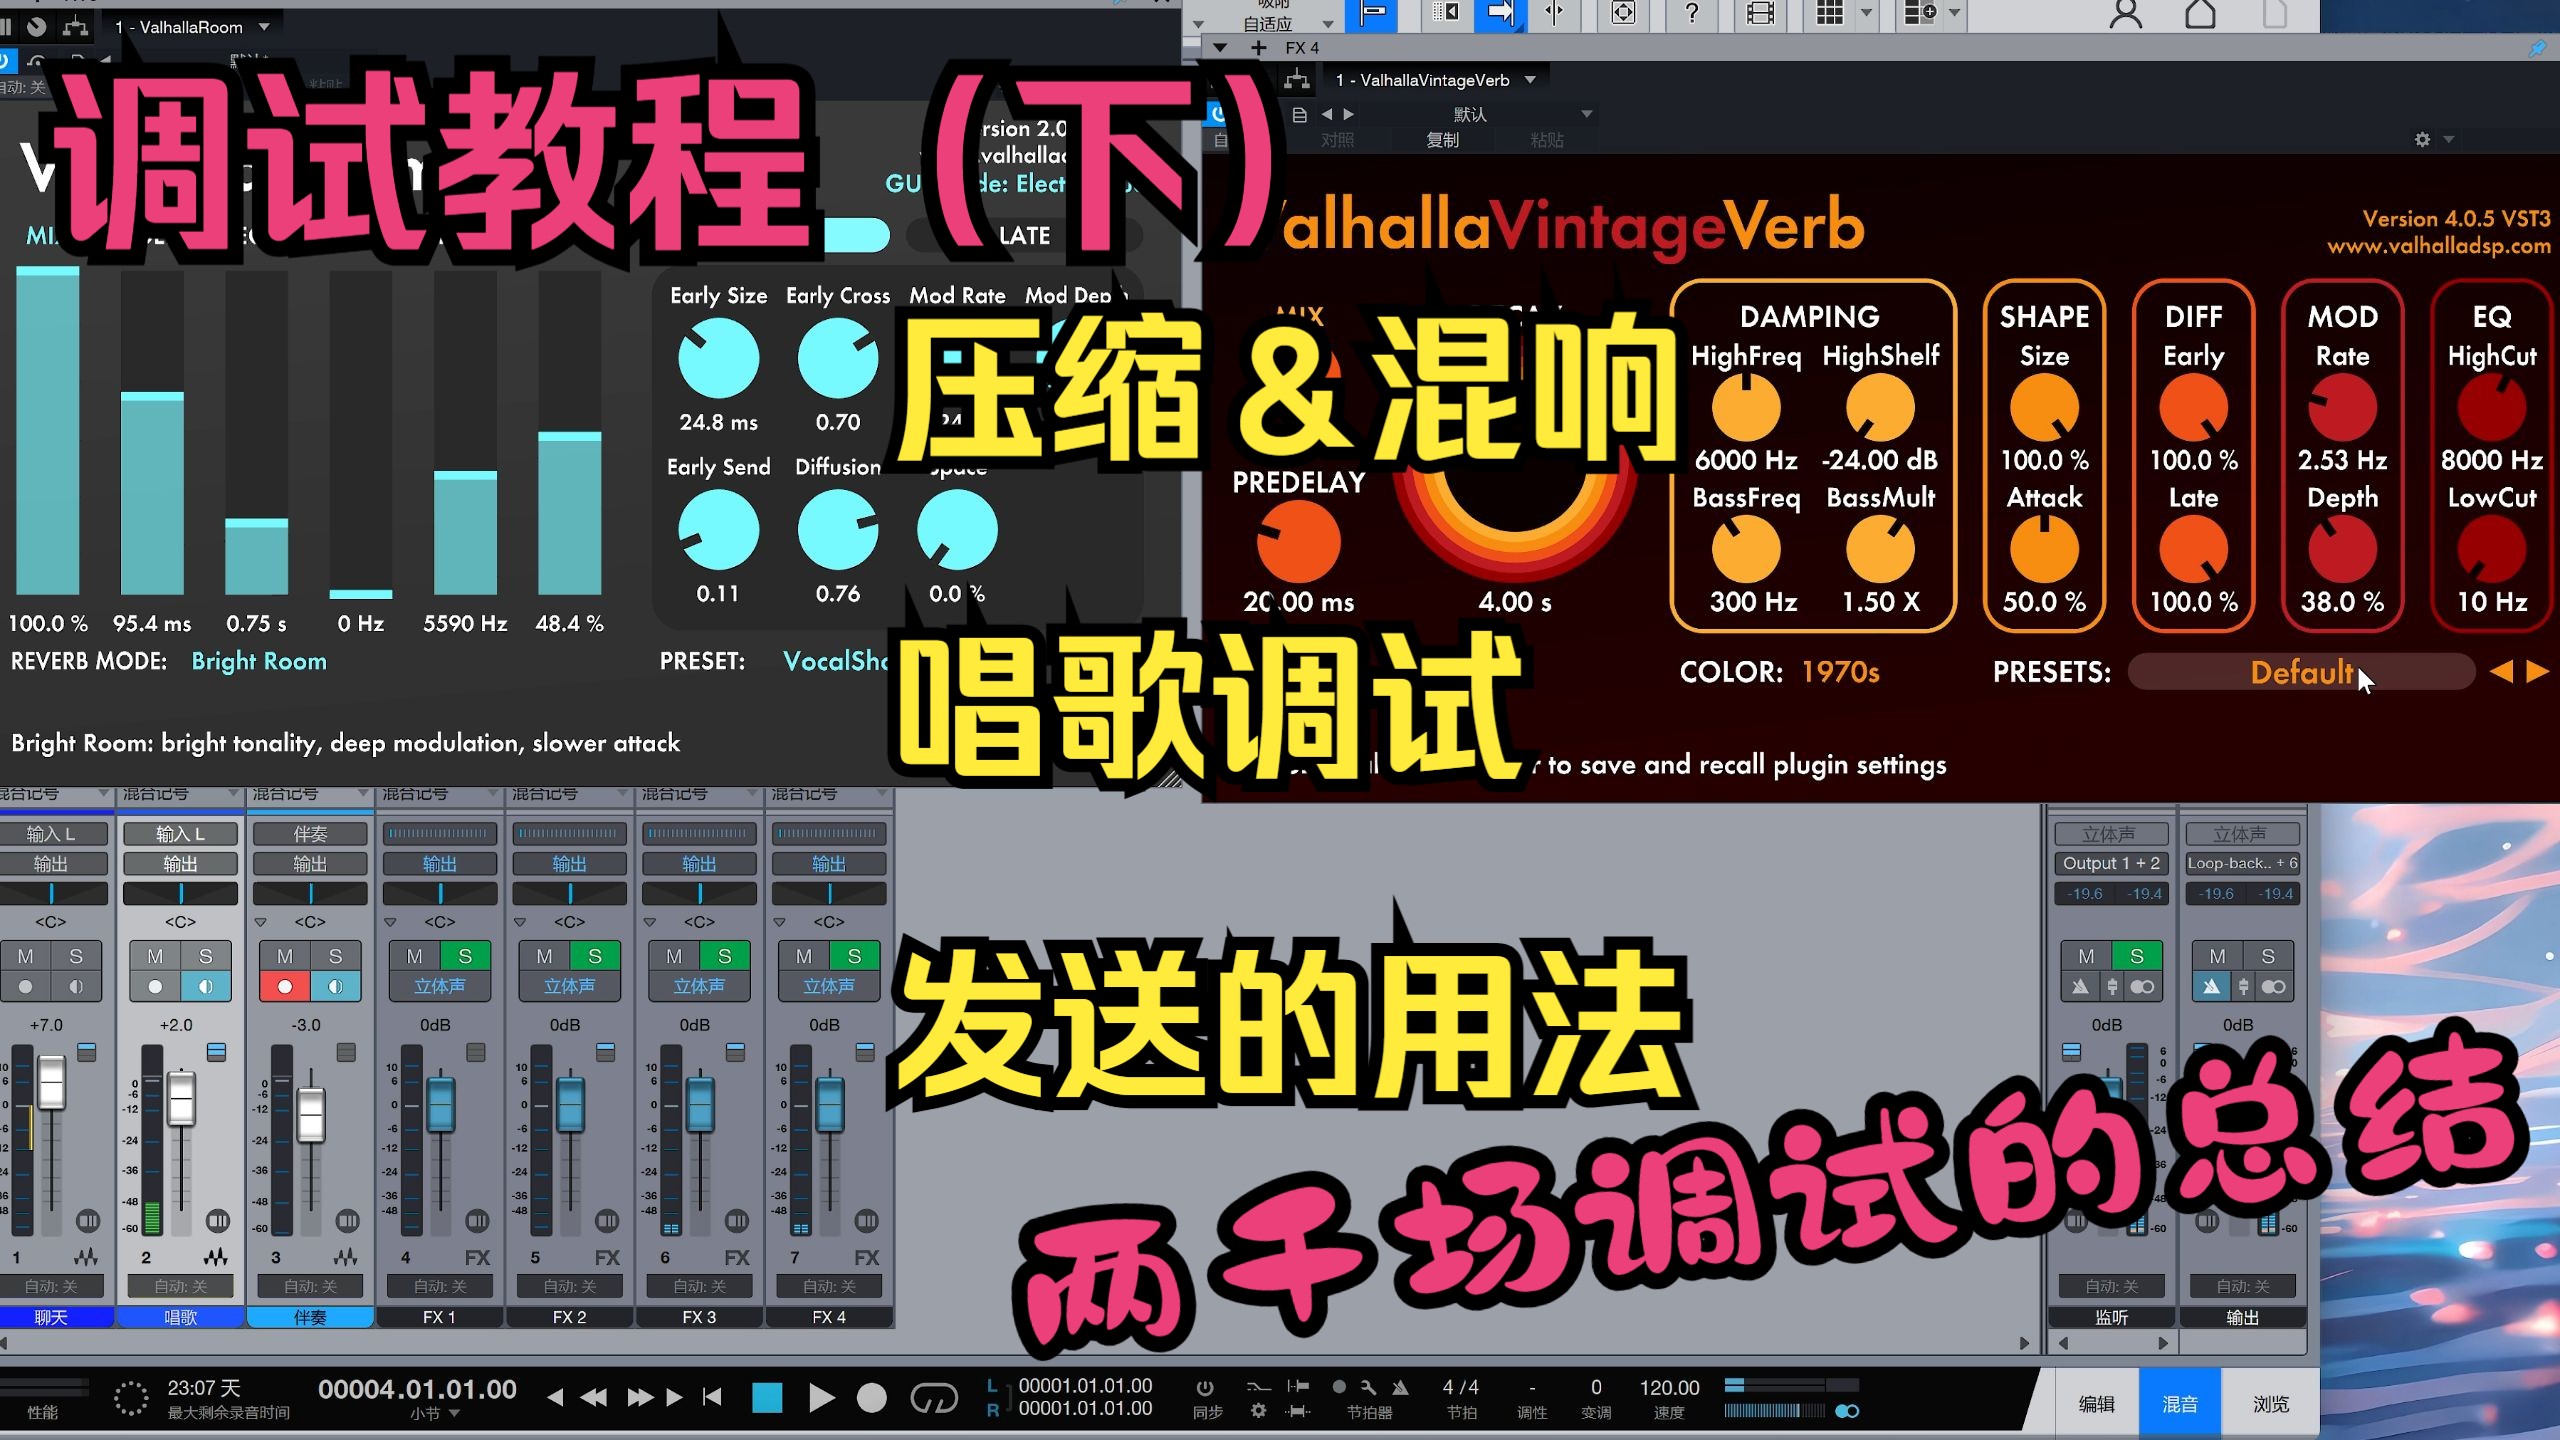Click the Output 1 + 2 routing button
The height and width of the screenshot is (1440, 2560).
[2111, 863]
